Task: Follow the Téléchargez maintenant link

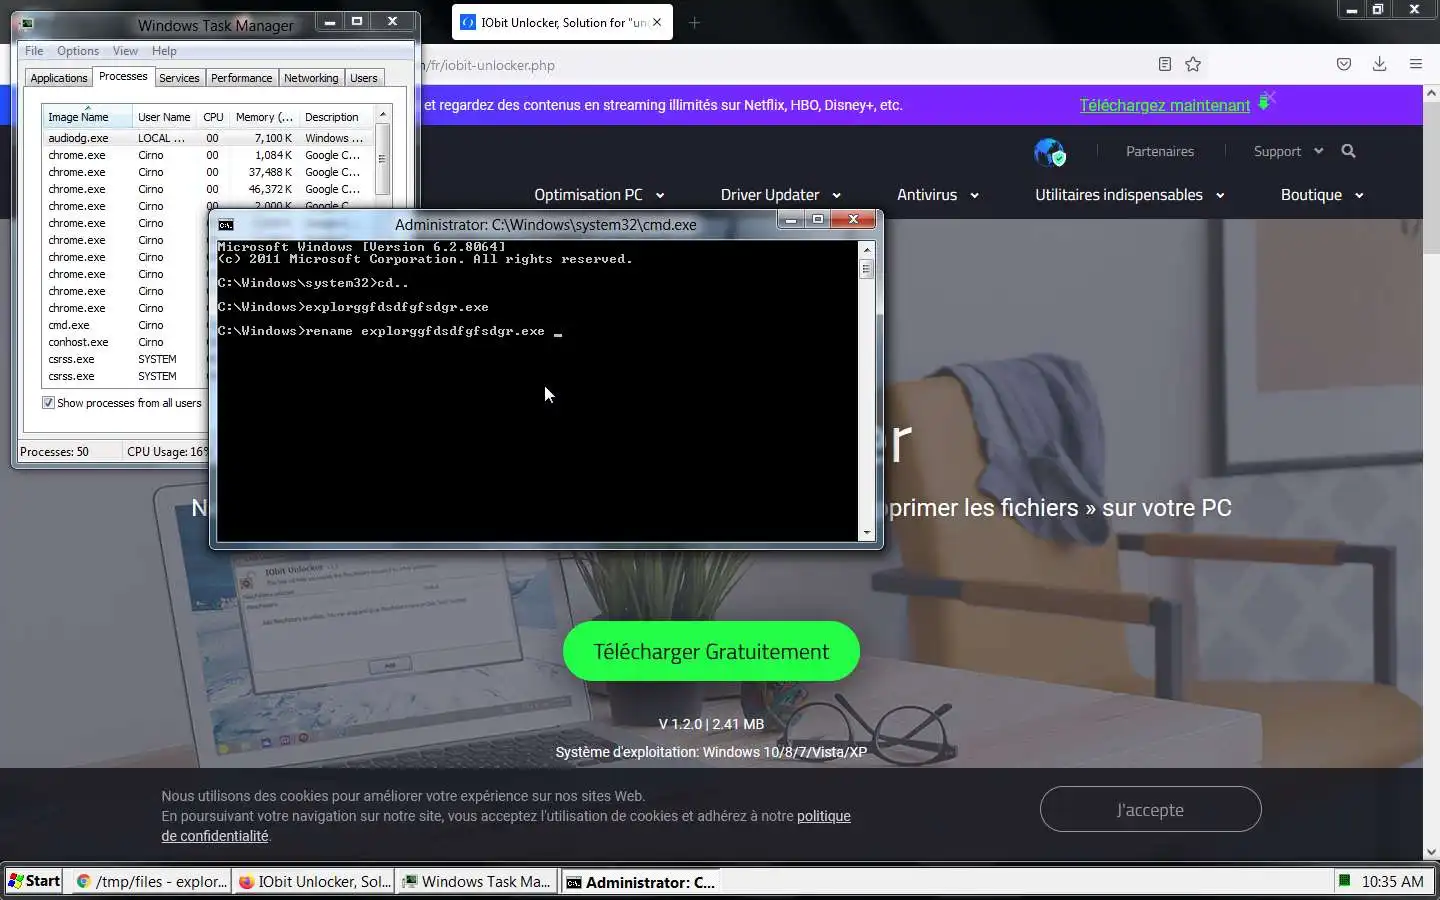Action: (x=1164, y=105)
